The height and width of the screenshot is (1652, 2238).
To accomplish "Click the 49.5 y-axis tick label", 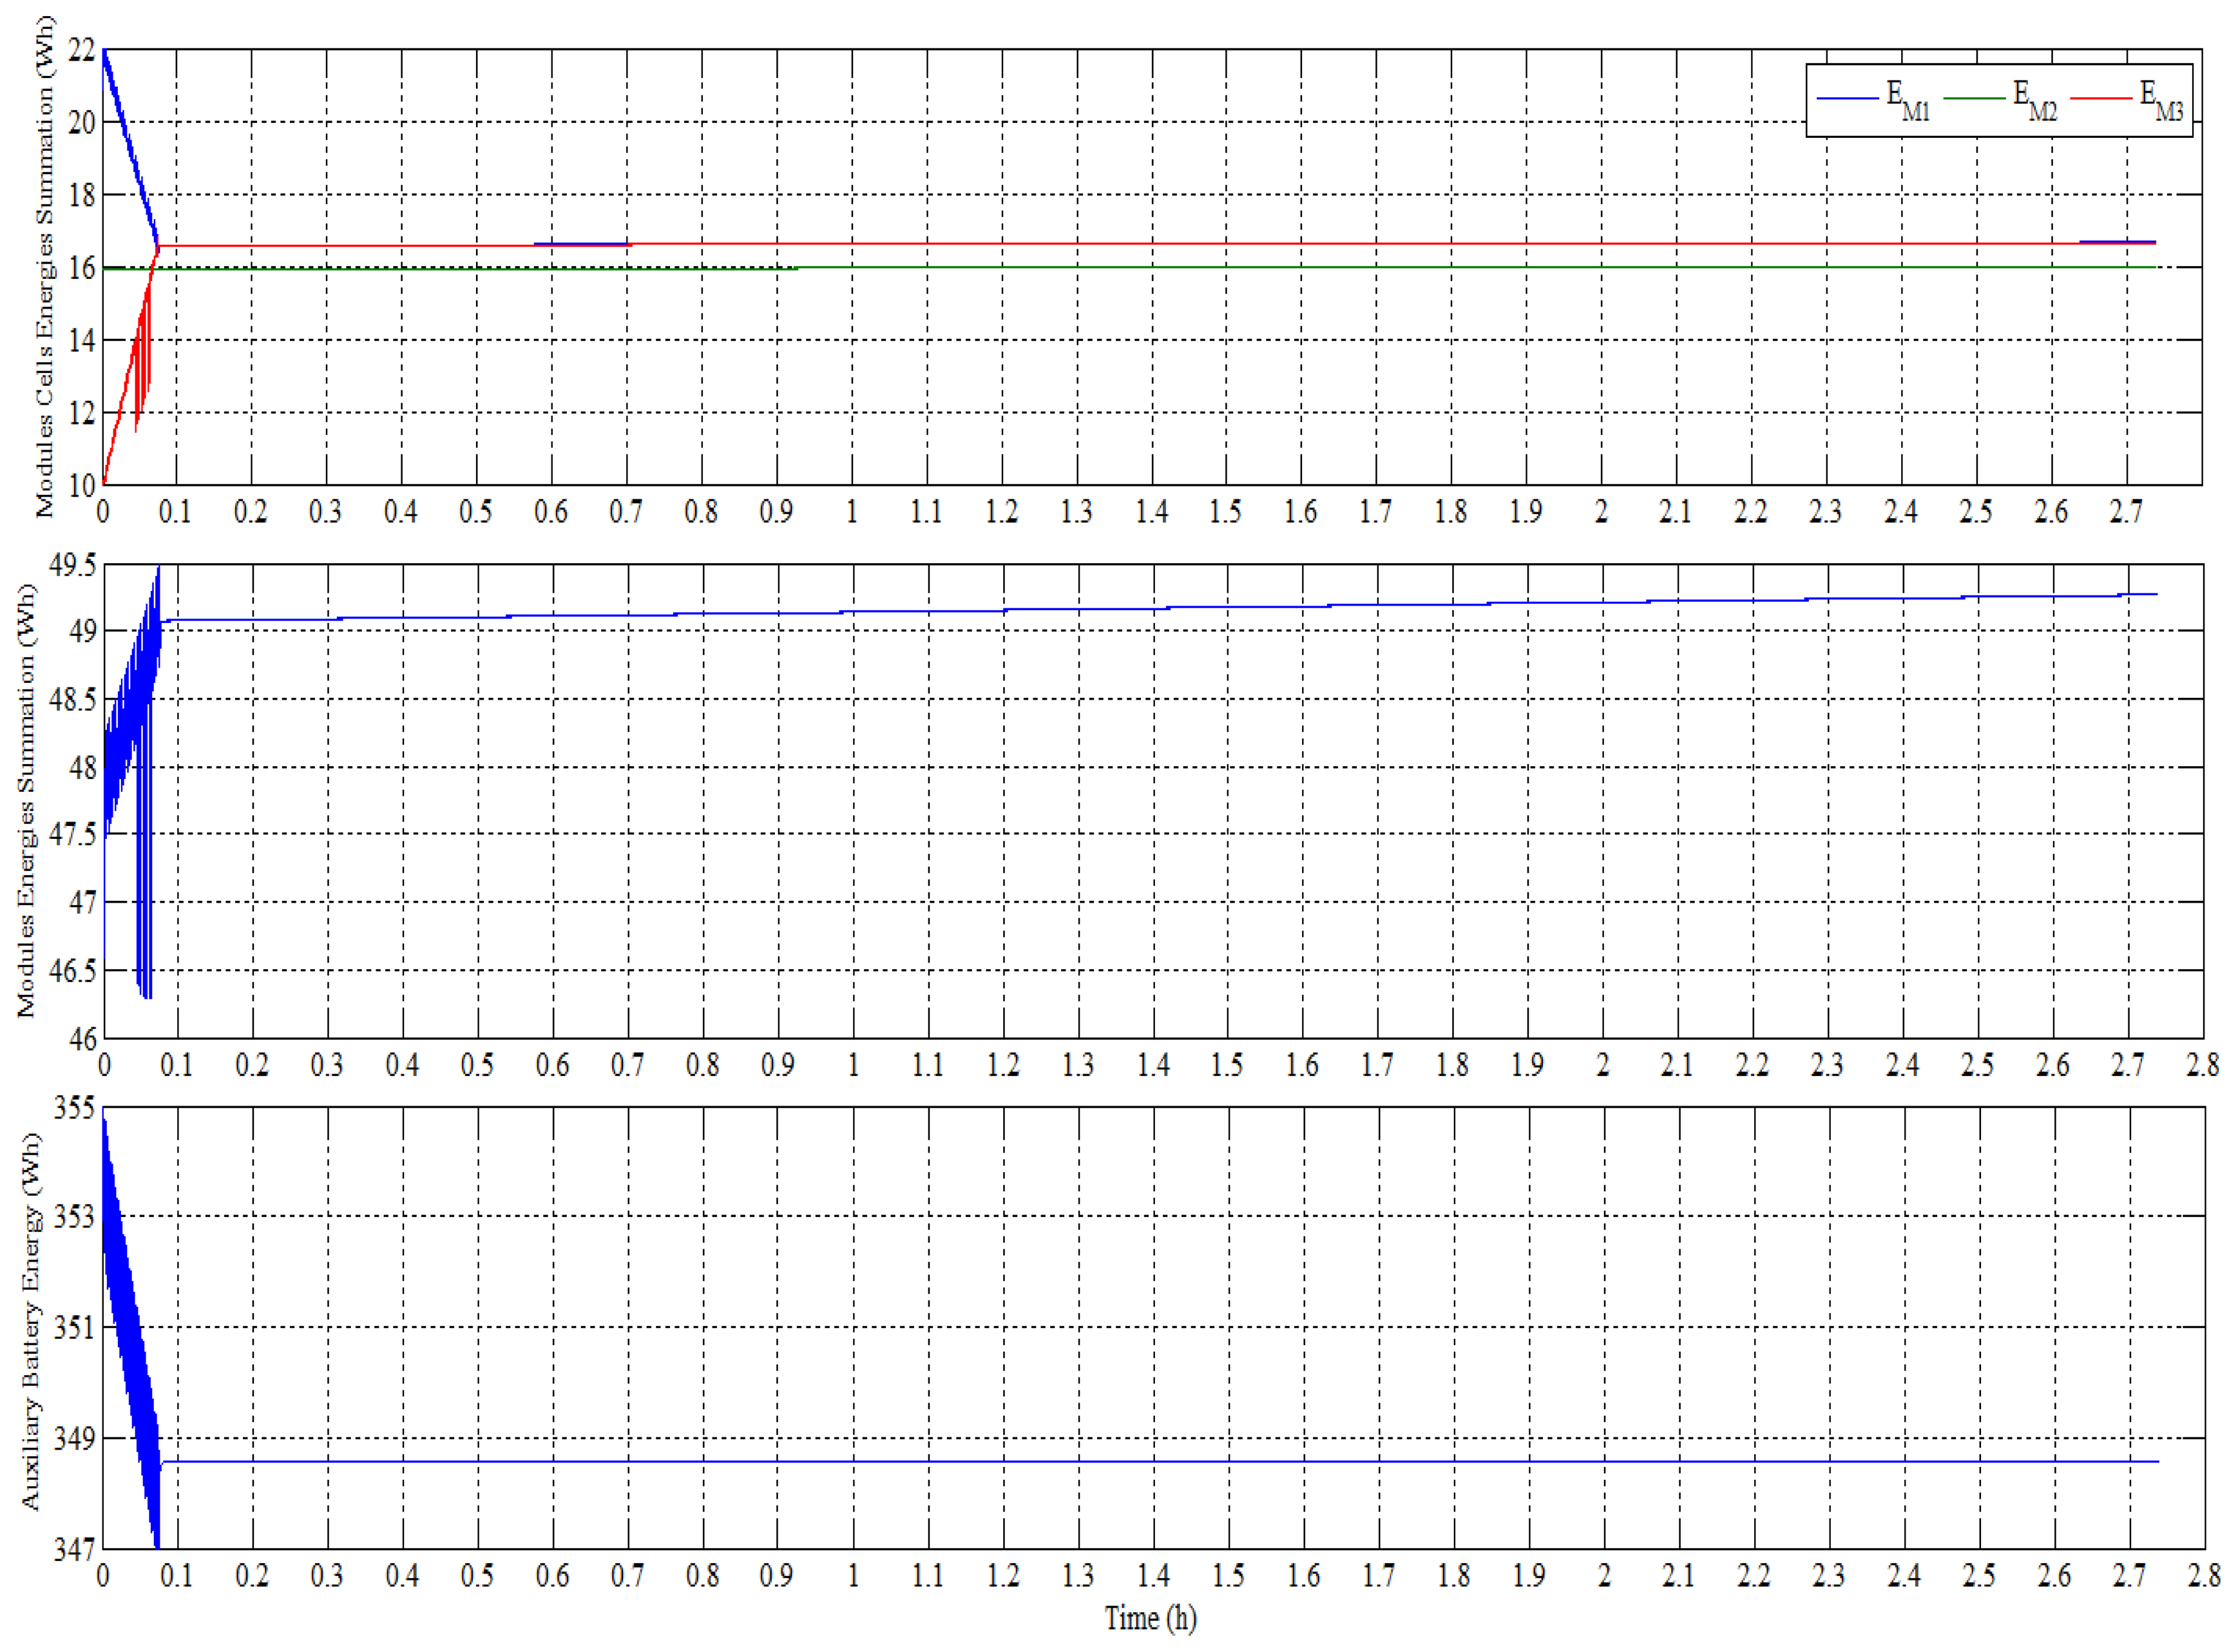I will coord(73,566).
